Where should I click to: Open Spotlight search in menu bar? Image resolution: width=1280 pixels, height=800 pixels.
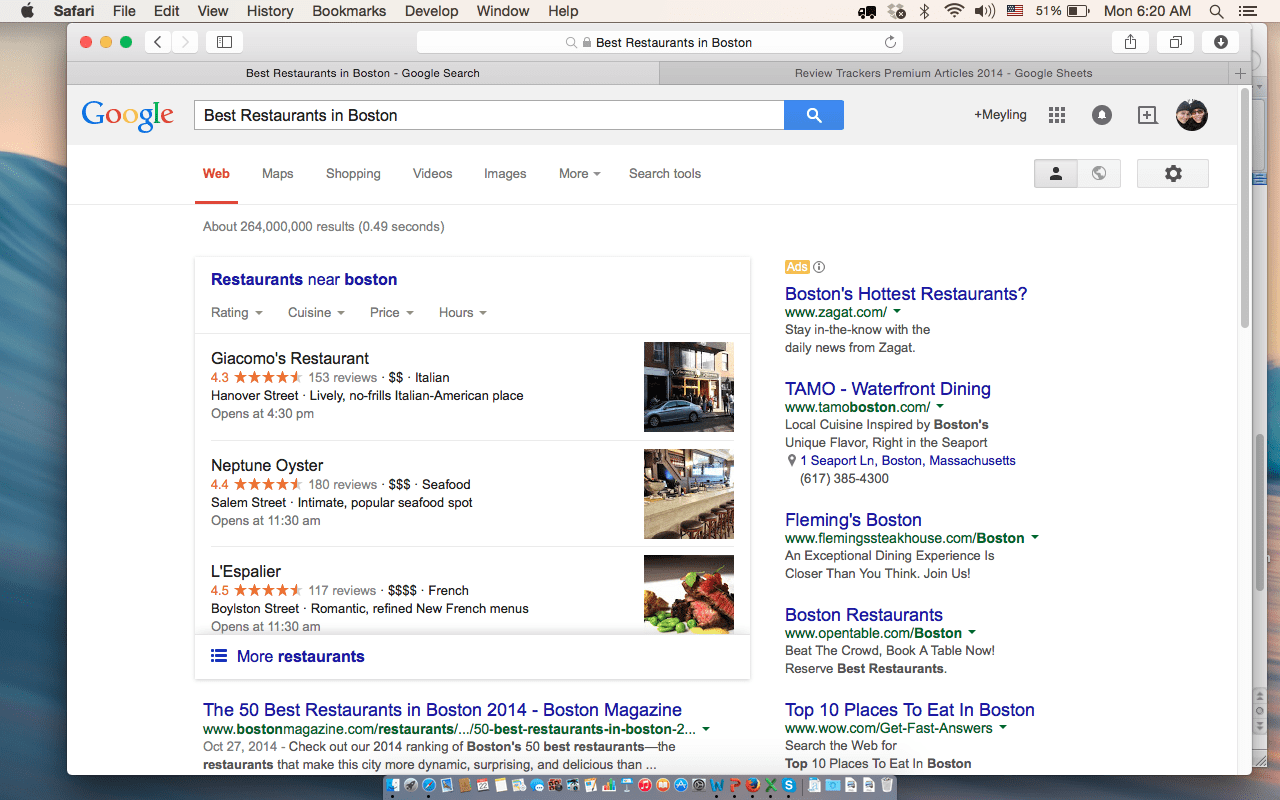coord(1216,11)
